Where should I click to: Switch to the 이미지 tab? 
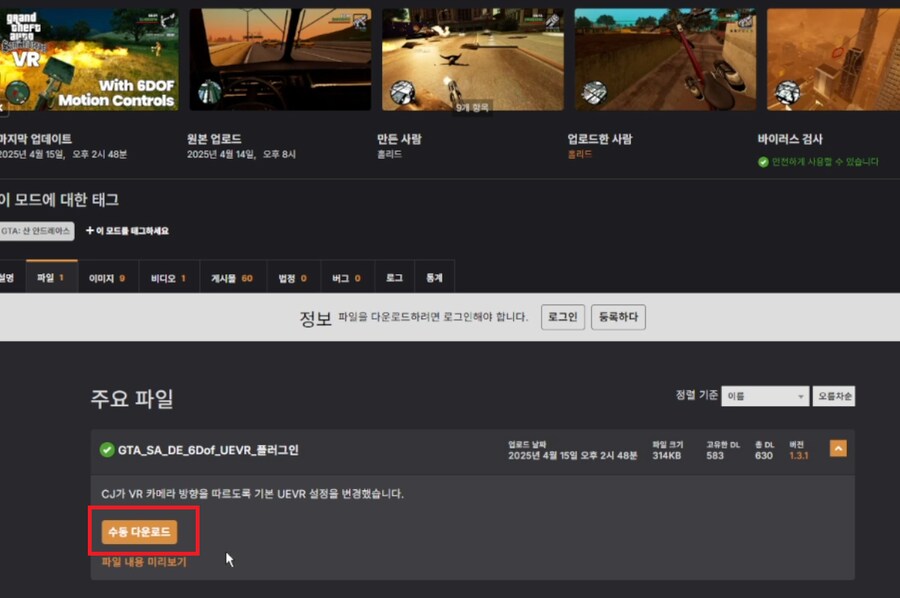click(107, 278)
